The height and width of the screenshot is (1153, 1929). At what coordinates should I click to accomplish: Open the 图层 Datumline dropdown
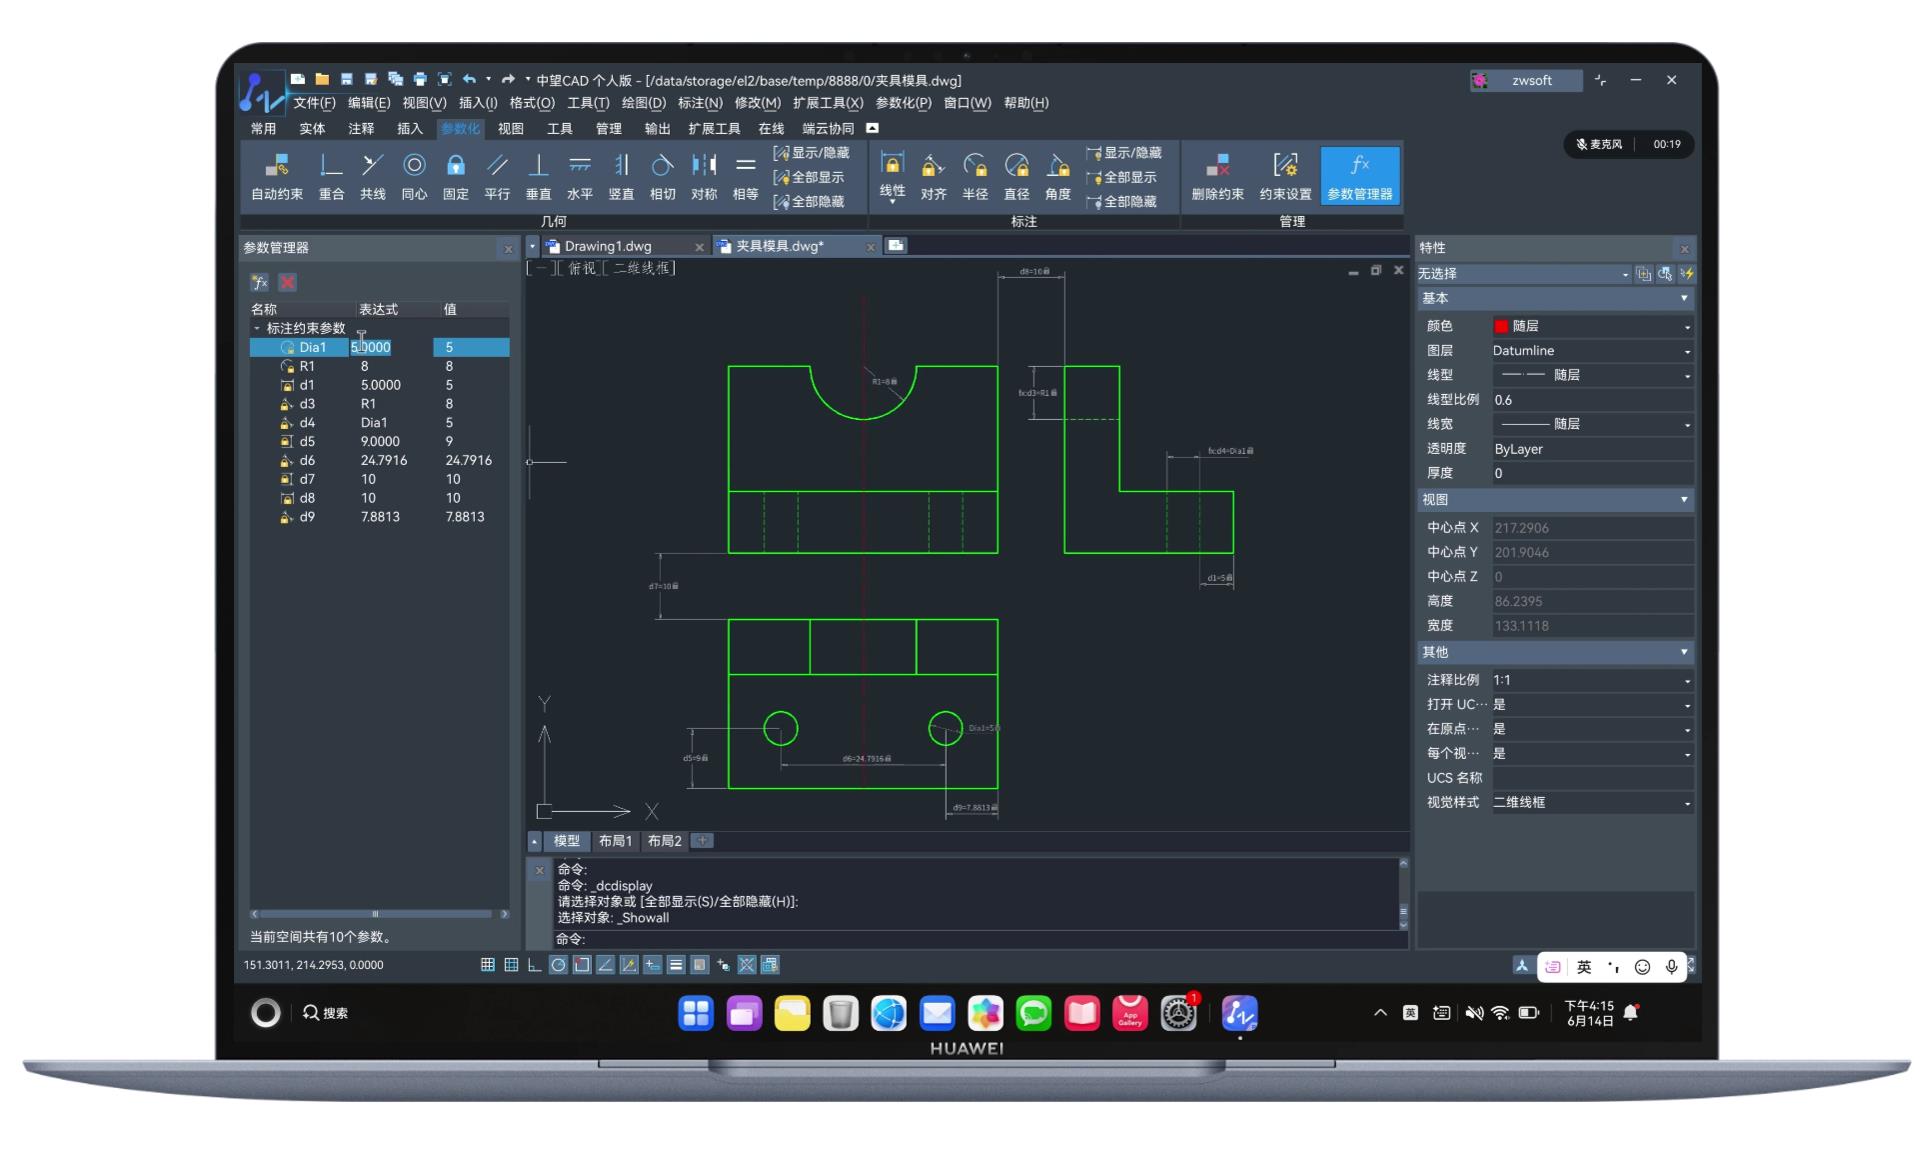coord(1592,351)
